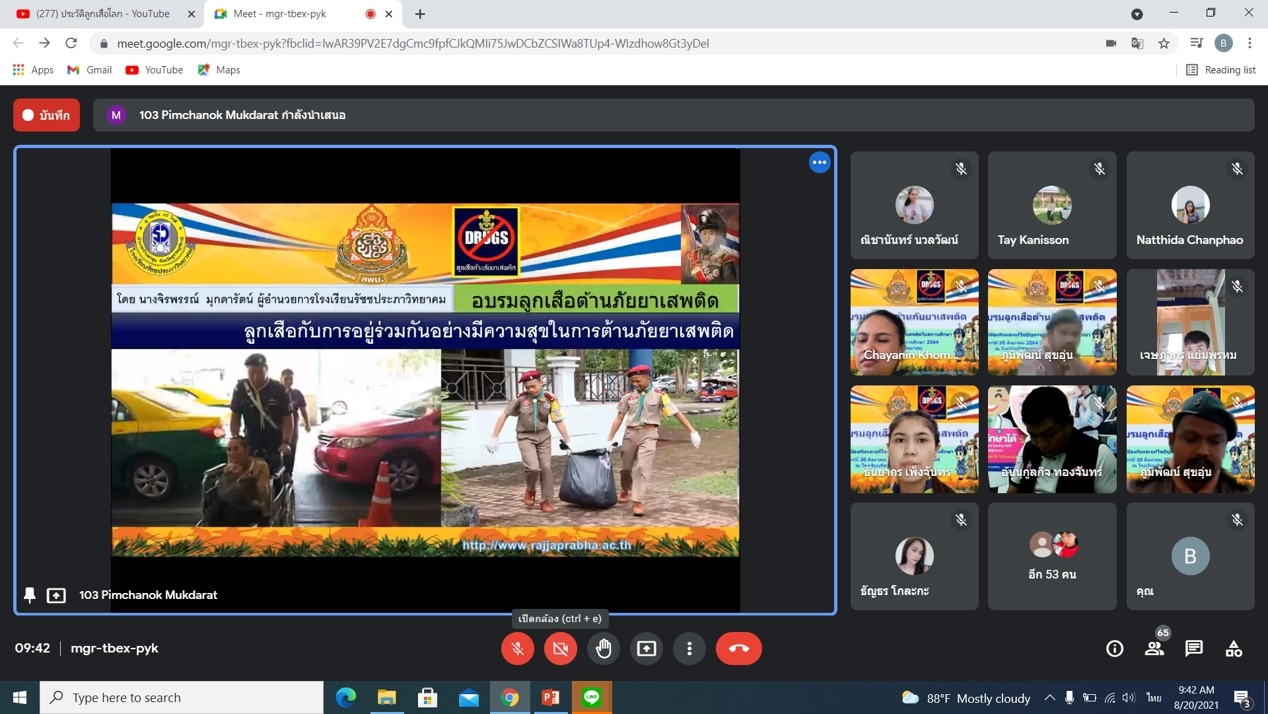Unpin the presentation using pin icon
Screen dimensions: 1268x714
(x=30, y=595)
